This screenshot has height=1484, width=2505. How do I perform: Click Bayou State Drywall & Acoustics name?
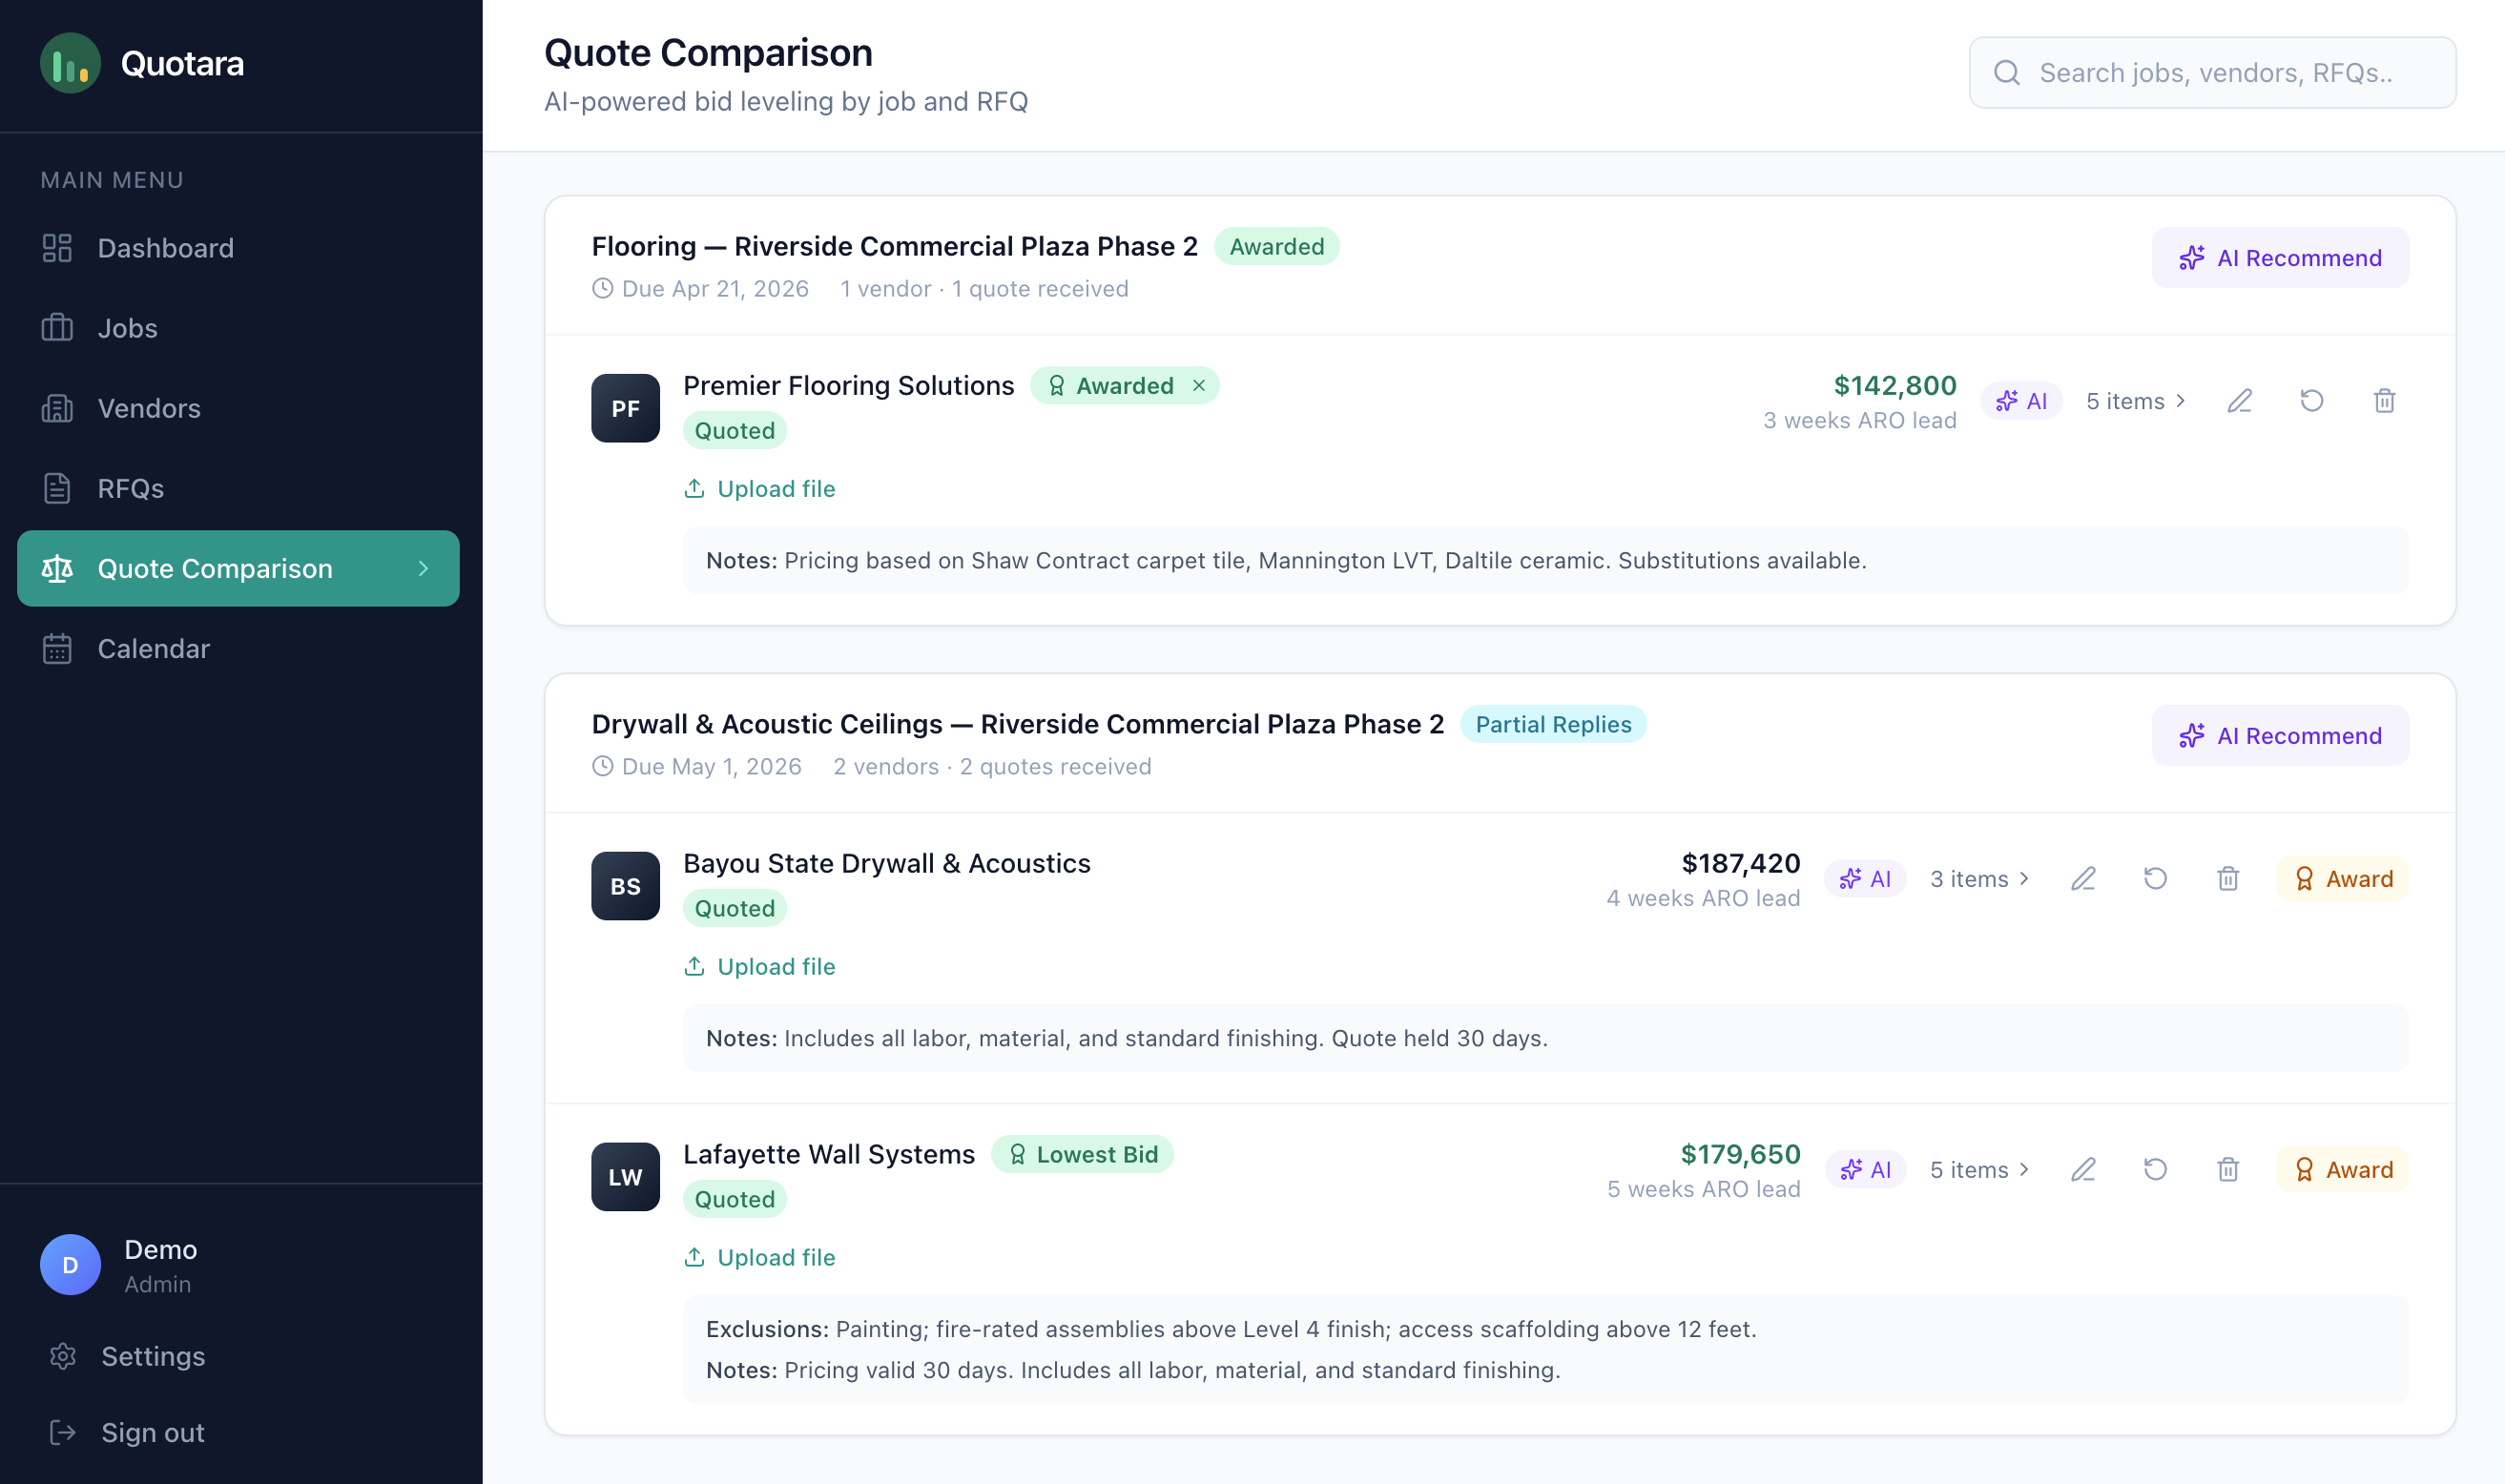pos(886,863)
